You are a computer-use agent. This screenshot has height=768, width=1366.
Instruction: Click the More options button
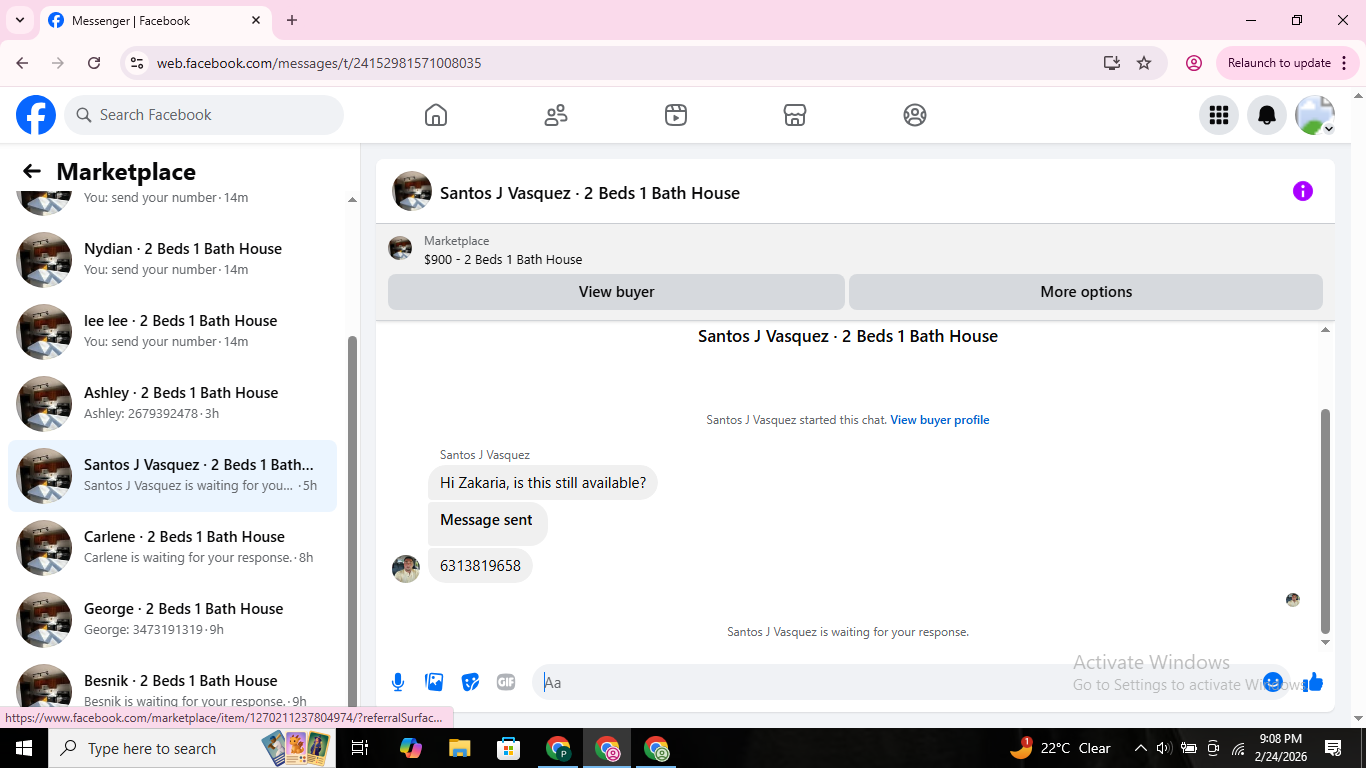[x=1086, y=292]
